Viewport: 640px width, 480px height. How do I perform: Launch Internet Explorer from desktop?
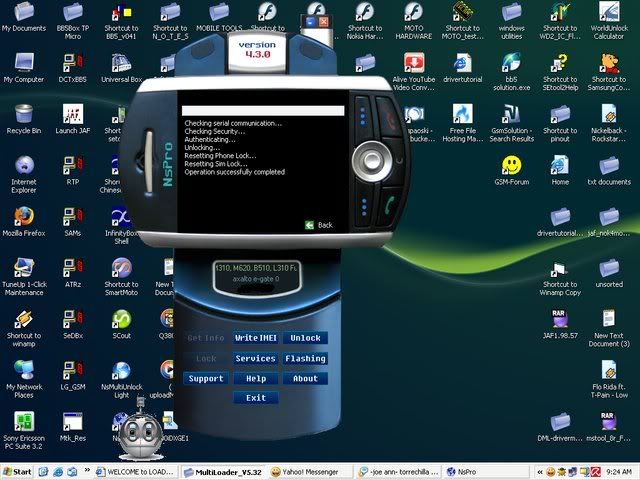click(x=24, y=174)
